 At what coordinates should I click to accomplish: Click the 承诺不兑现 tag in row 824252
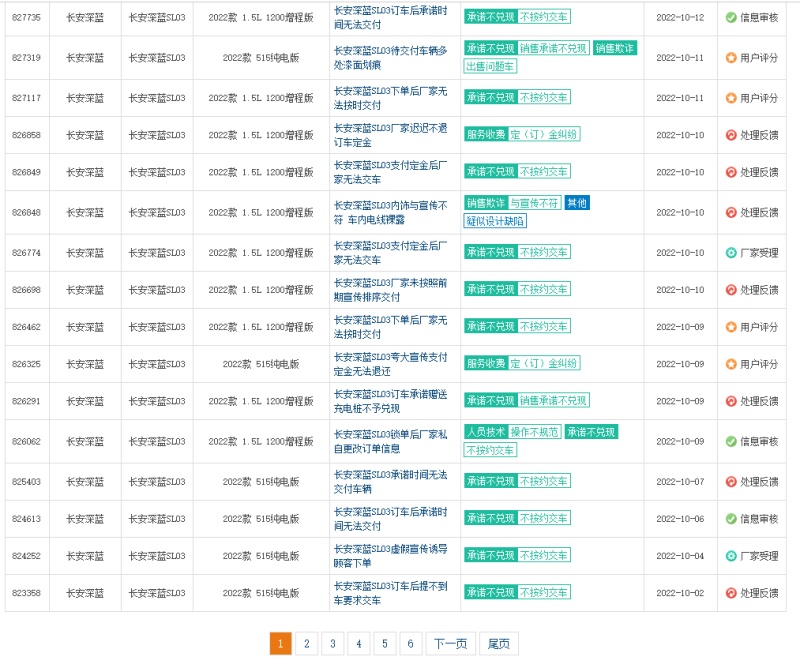point(491,555)
